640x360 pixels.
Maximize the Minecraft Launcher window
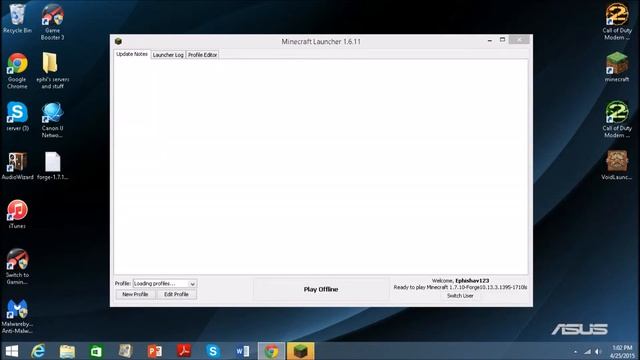click(502, 40)
